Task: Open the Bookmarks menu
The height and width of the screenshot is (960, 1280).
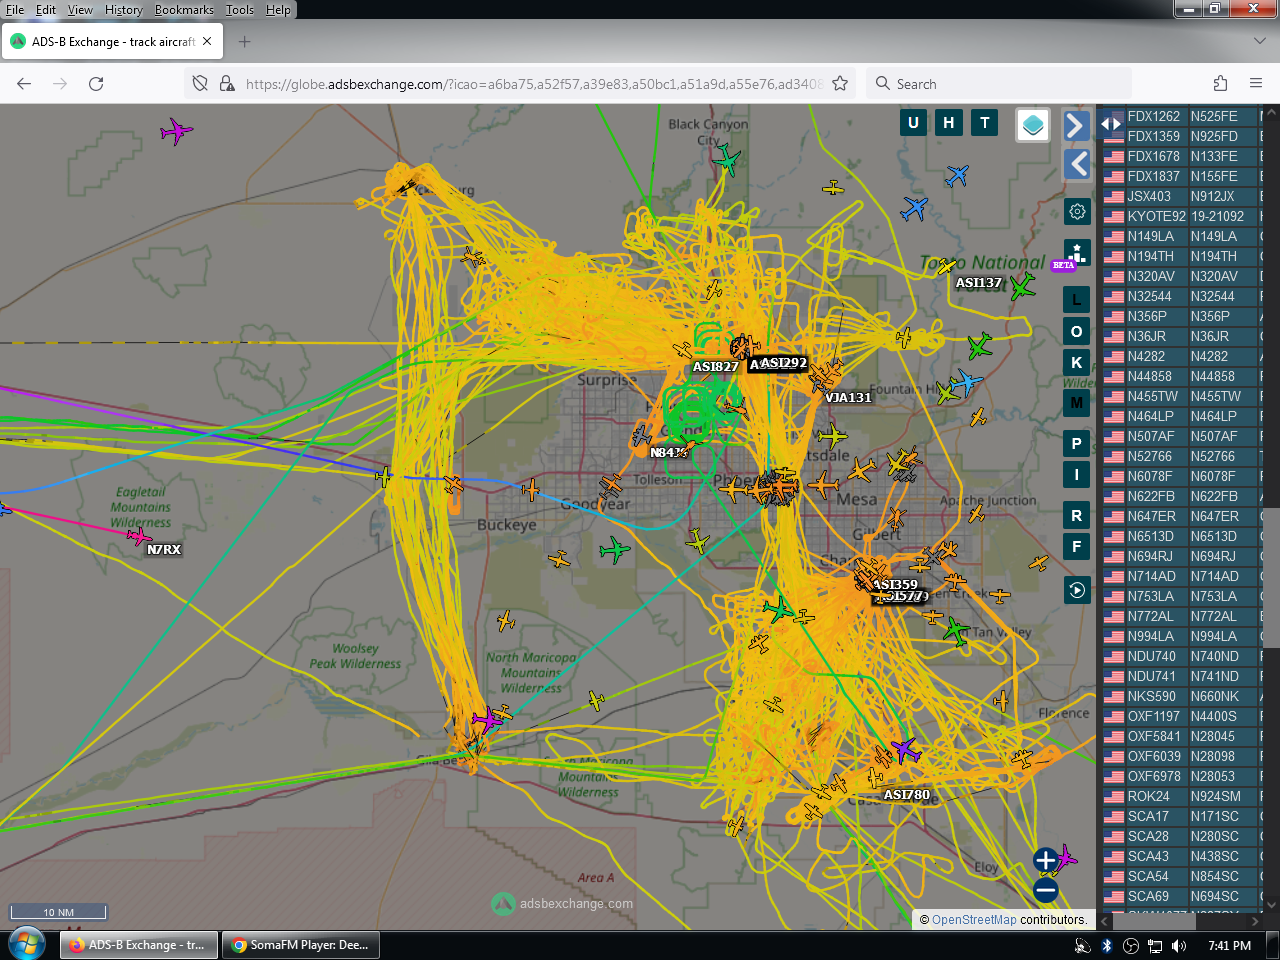Action: [x=184, y=10]
